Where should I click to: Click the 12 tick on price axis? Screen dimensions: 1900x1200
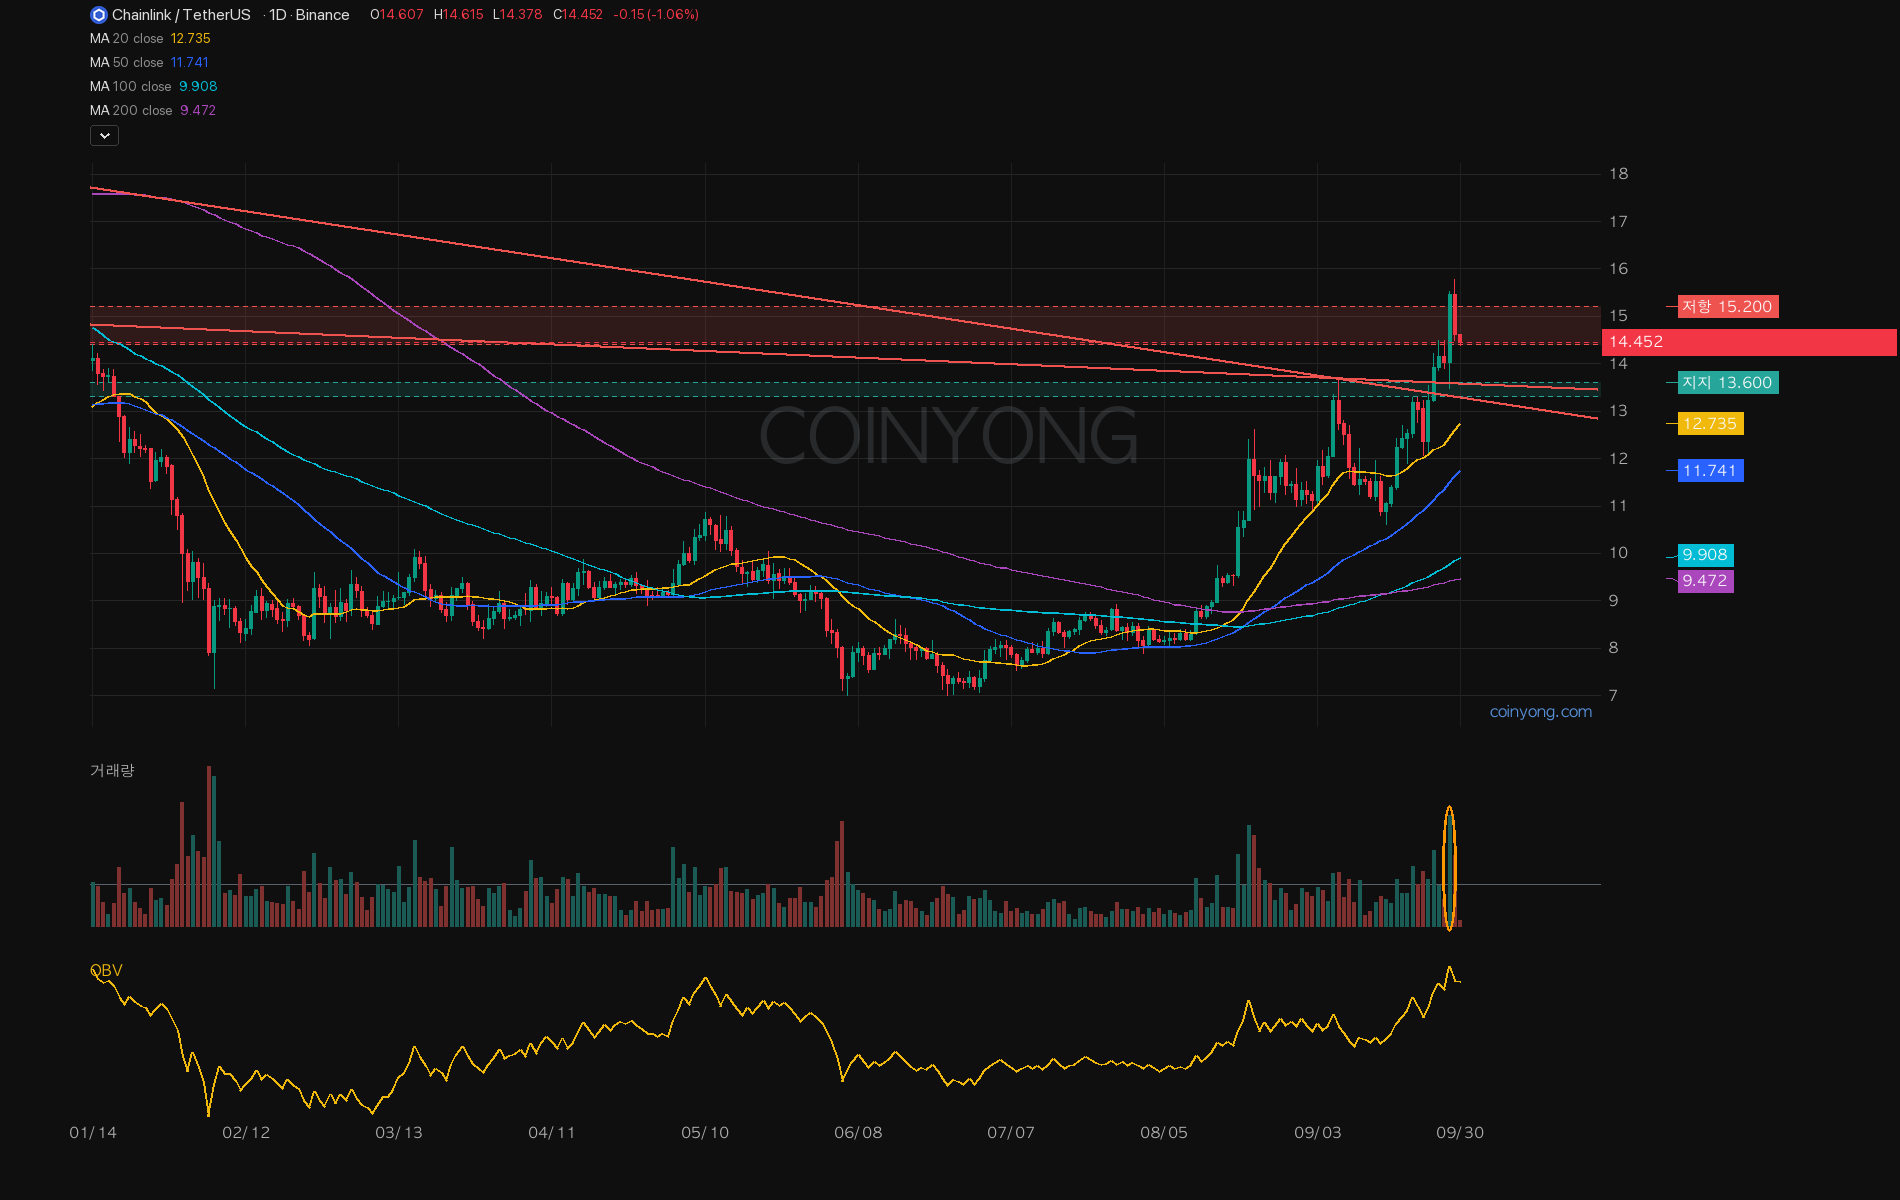click(1618, 459)
